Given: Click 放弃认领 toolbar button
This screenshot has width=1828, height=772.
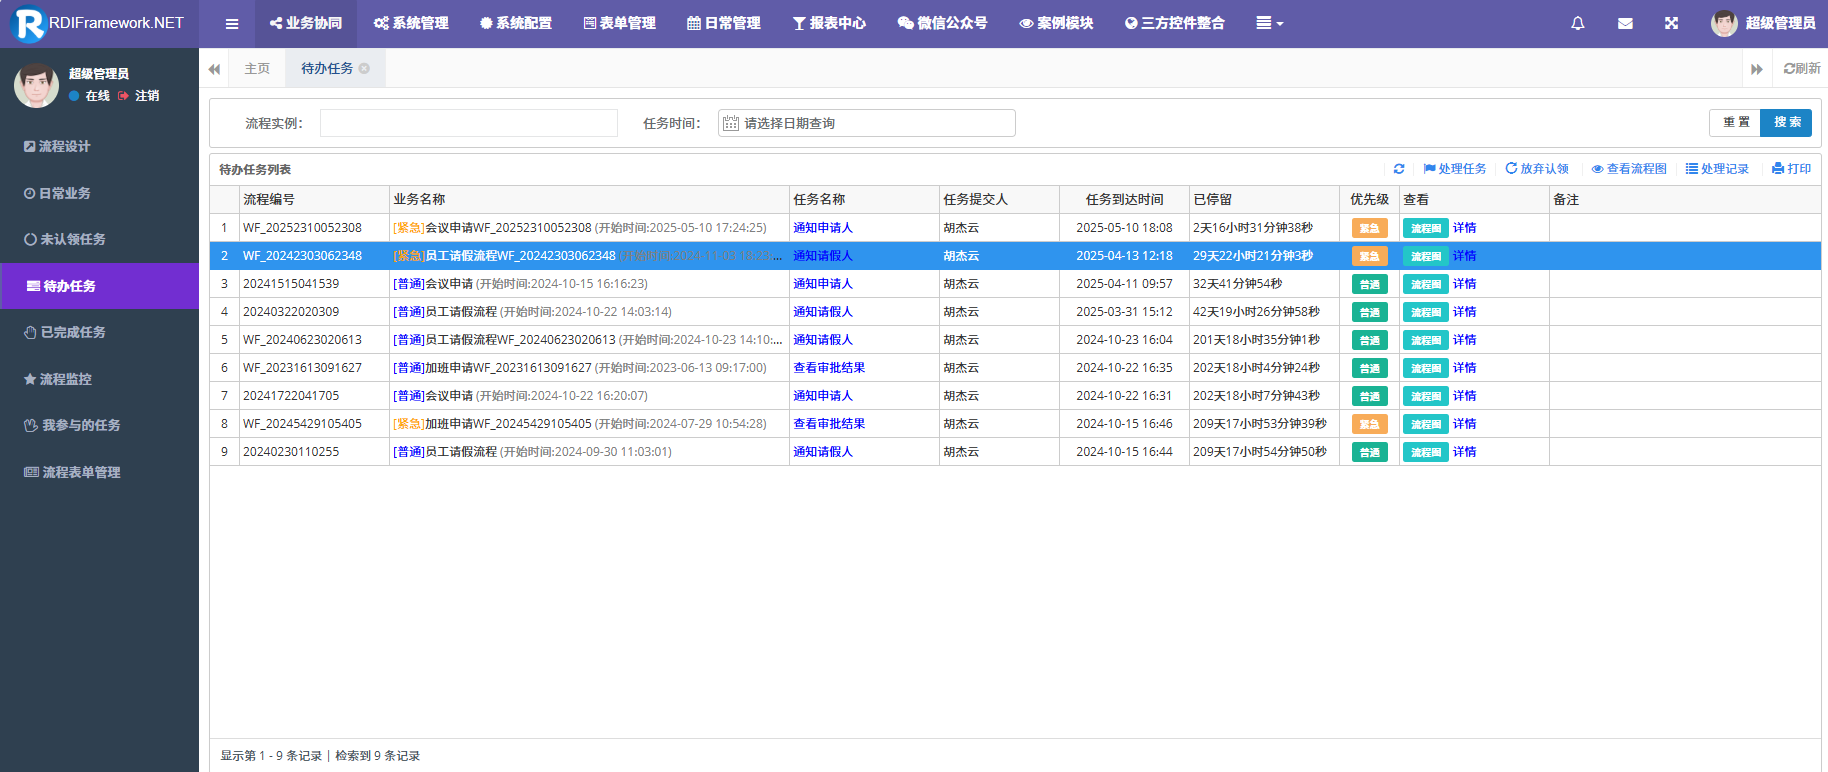Looking at the screenshot, I should [x=1537, y=169].
